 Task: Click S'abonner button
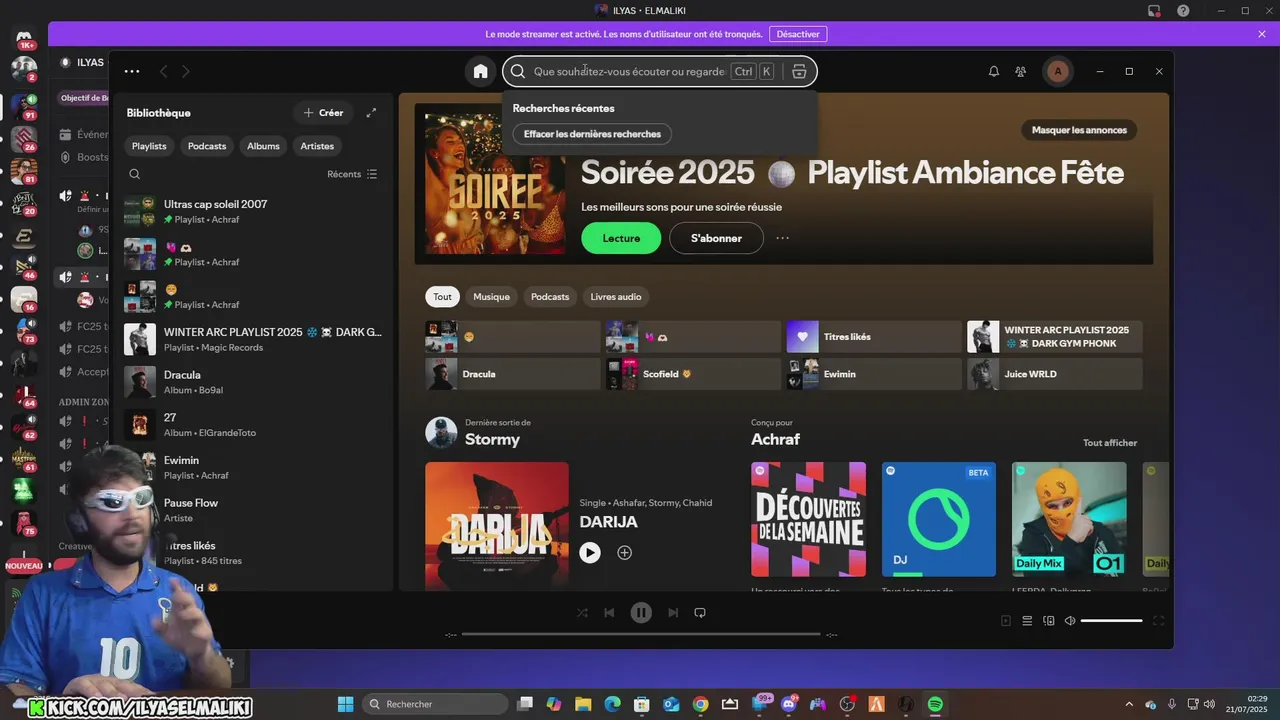(716, 238)
